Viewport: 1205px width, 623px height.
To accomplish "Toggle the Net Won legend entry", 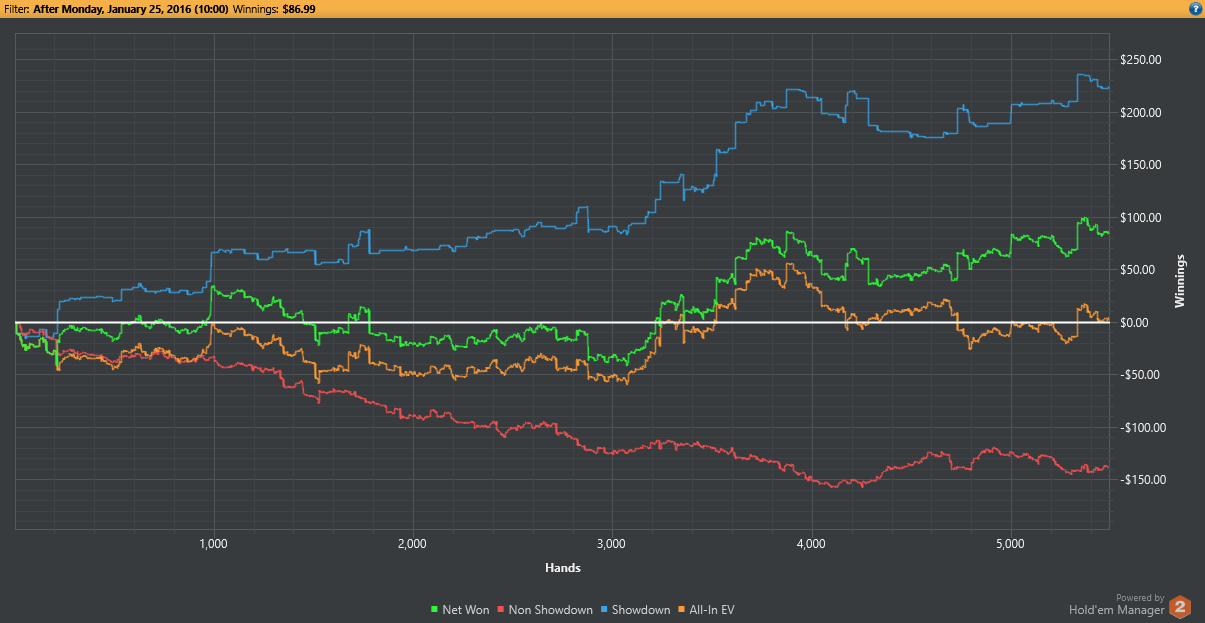I will (x=460, y=609).
